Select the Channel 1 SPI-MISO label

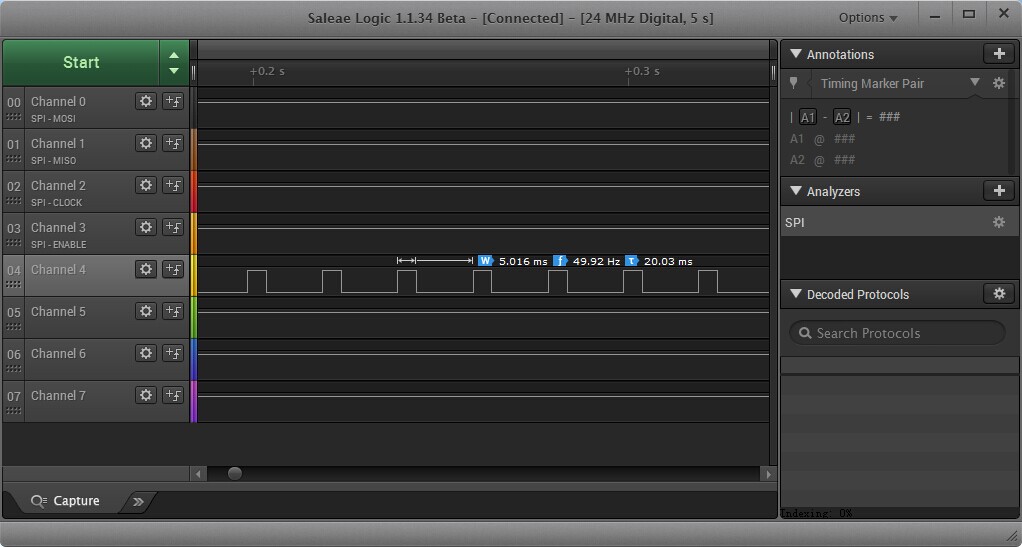click(53, 160)
